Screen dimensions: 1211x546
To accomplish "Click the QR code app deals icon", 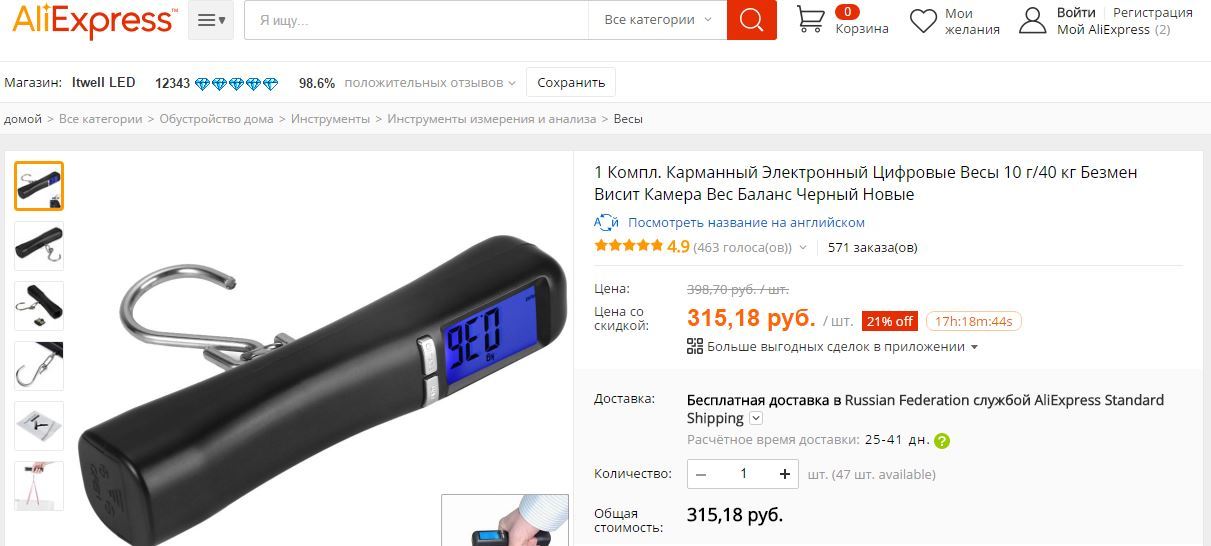I will pos(695,347).
